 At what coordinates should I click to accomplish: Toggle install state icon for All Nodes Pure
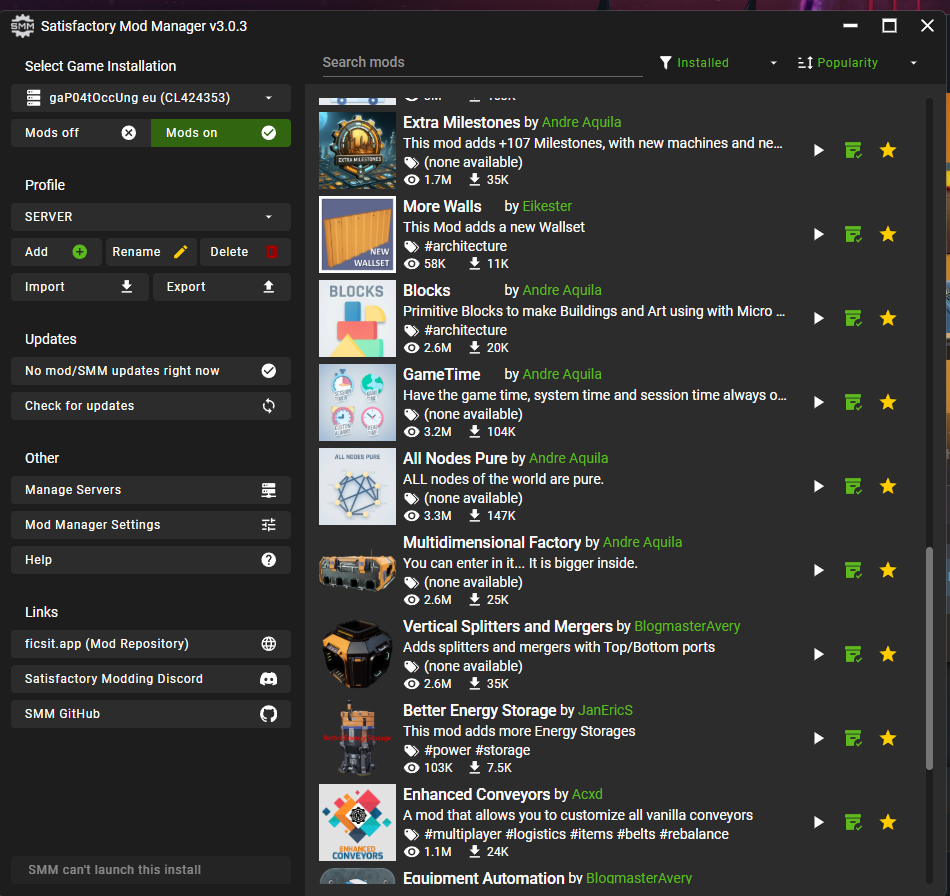tap(853, 486)
